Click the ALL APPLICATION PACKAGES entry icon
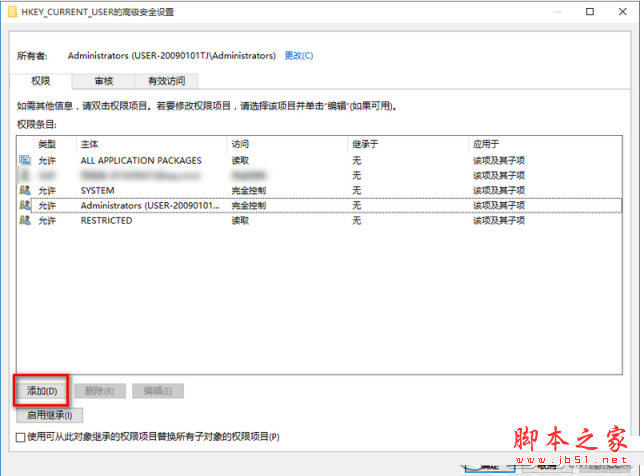 (24, 161)
